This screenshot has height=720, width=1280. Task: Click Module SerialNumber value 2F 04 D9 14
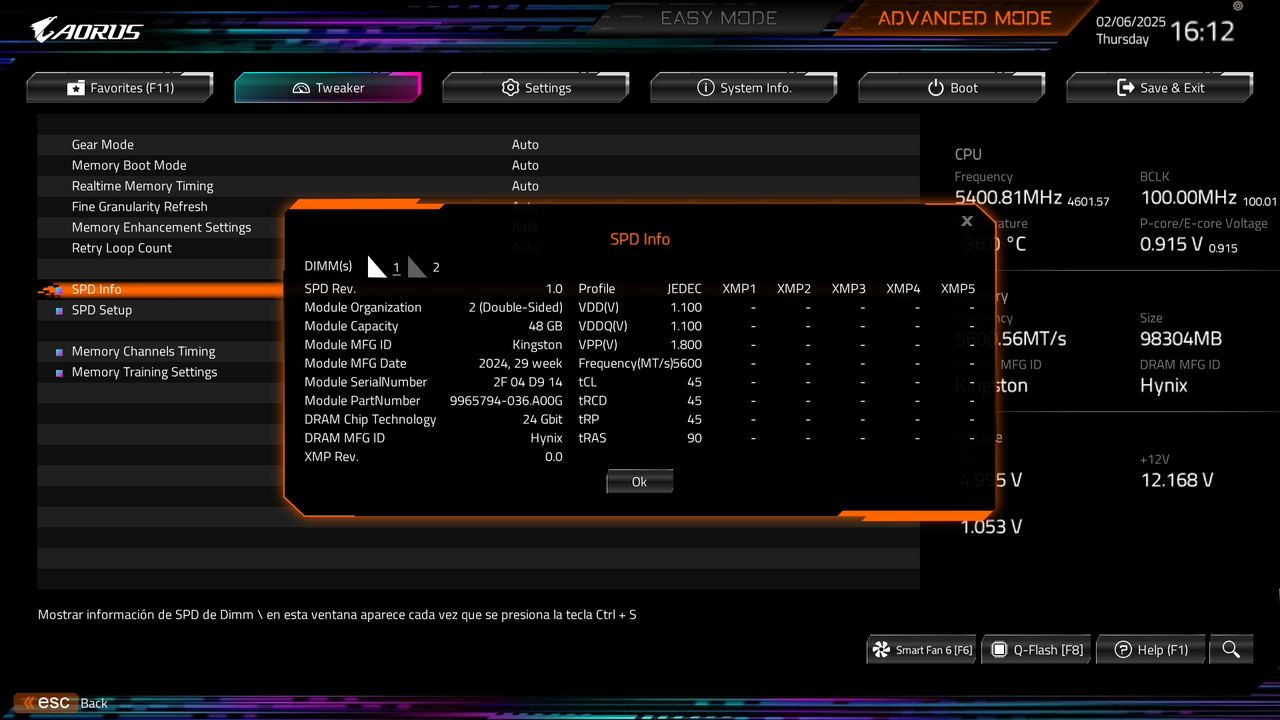[x=528, y=382]
